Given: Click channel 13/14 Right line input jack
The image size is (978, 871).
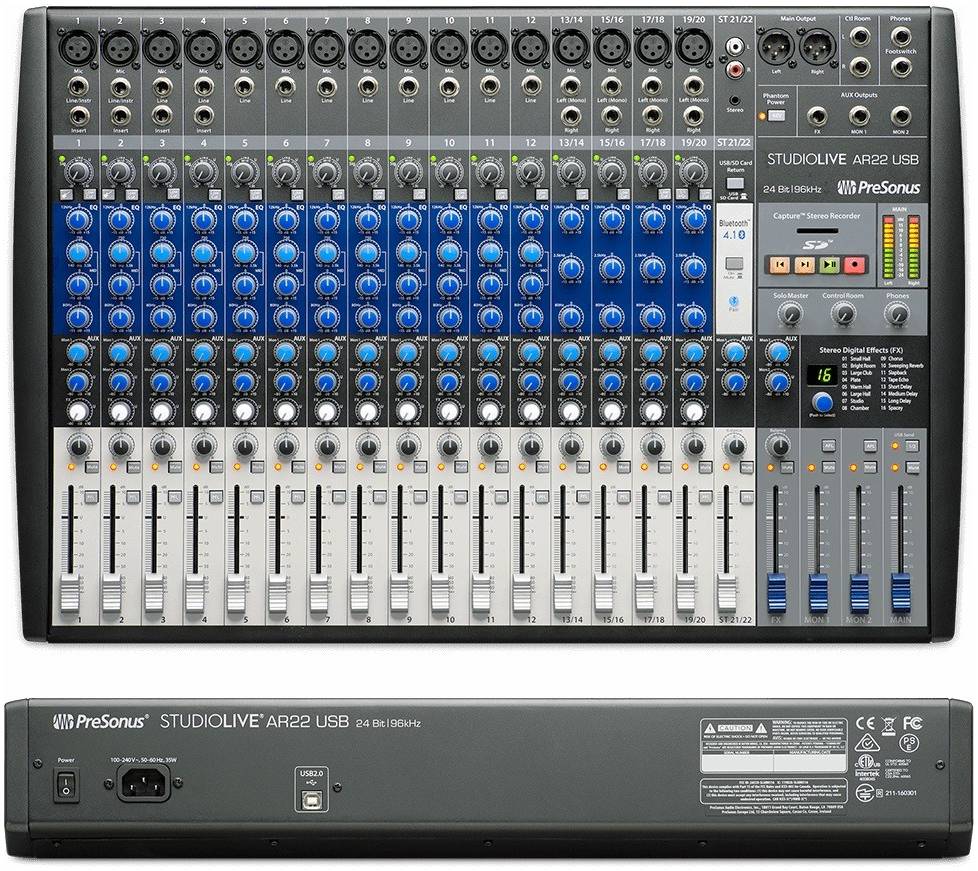Looking at the screenshot, I should click(x=570, y=117).
